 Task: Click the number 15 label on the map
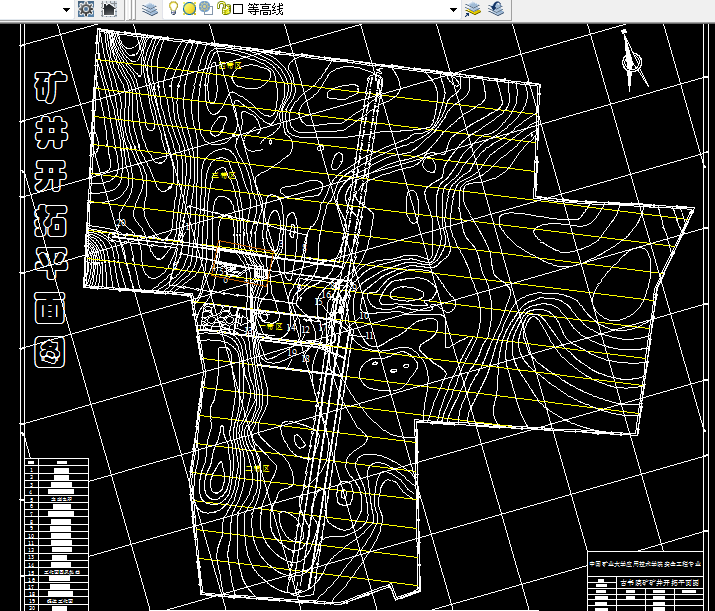pyautogui.click(x=318, y=301)
